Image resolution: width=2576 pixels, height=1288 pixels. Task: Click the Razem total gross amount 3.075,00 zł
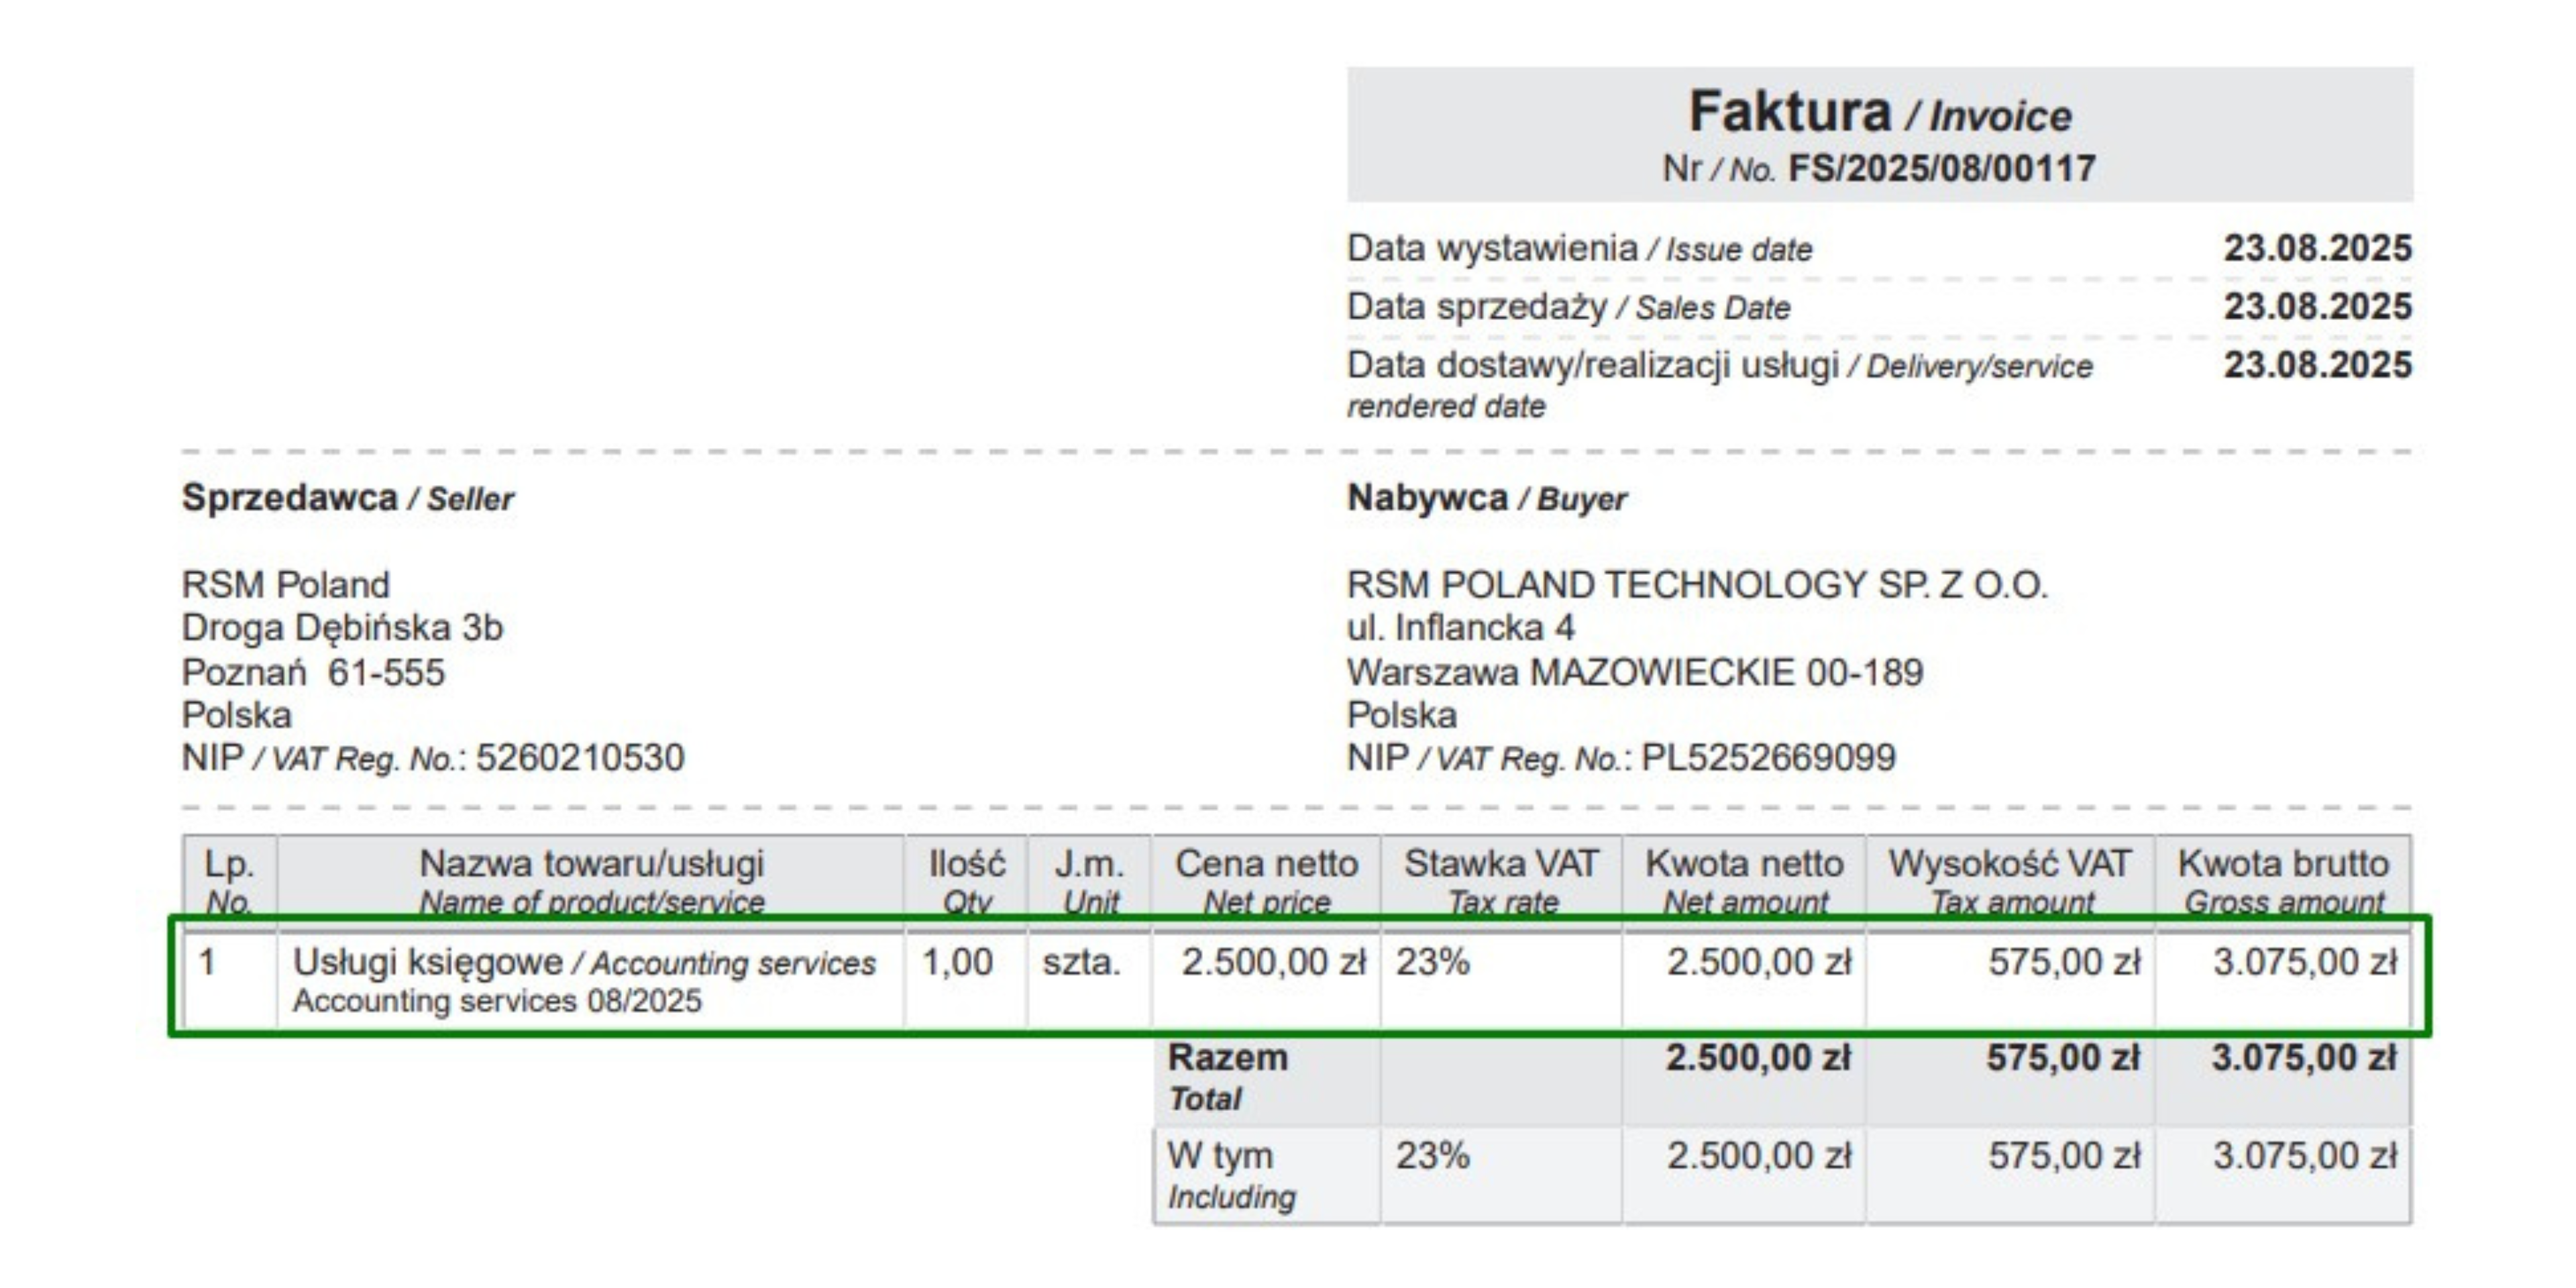[x=2303, y=1058]
